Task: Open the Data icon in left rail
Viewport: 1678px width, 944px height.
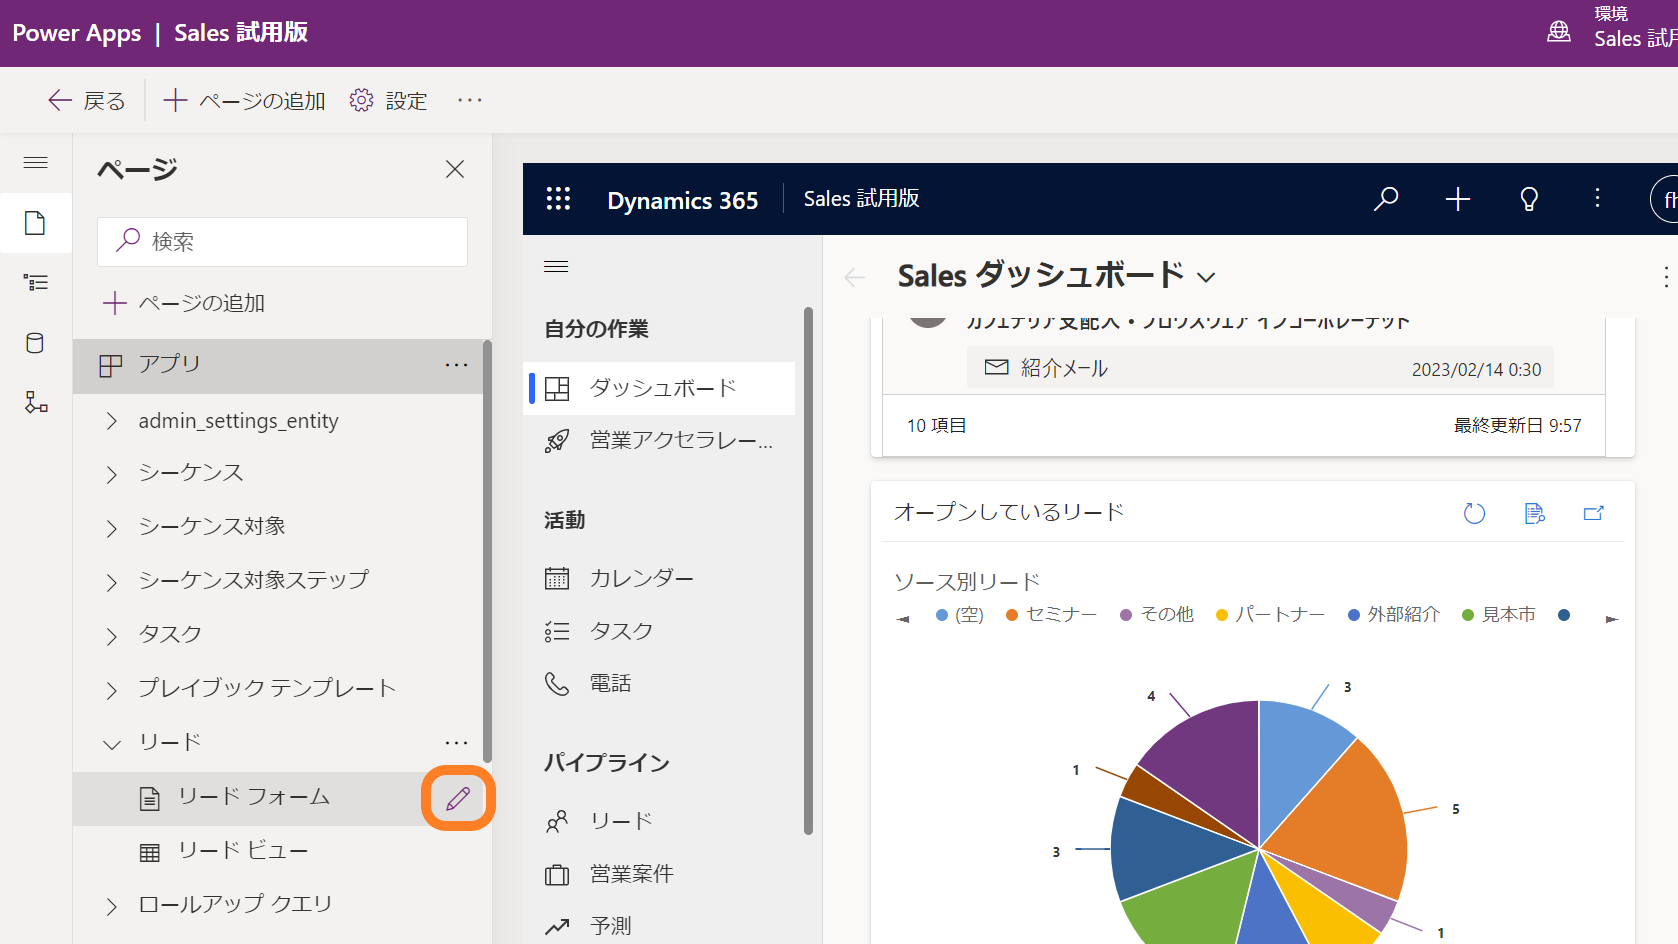Action: [35, 342]
